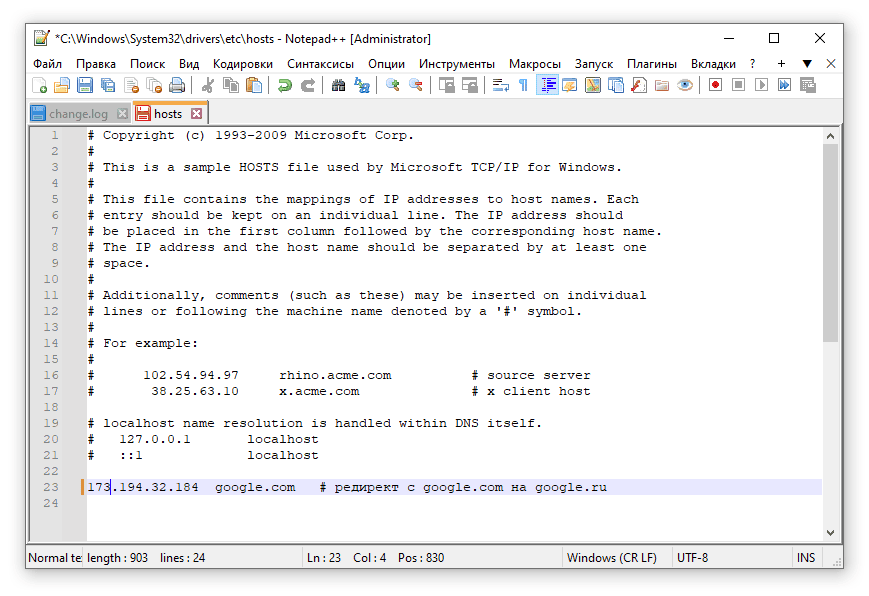The image size is (869, 596).
Task: Start macro recording with the red dot
Action: click(x=715, y=85)
